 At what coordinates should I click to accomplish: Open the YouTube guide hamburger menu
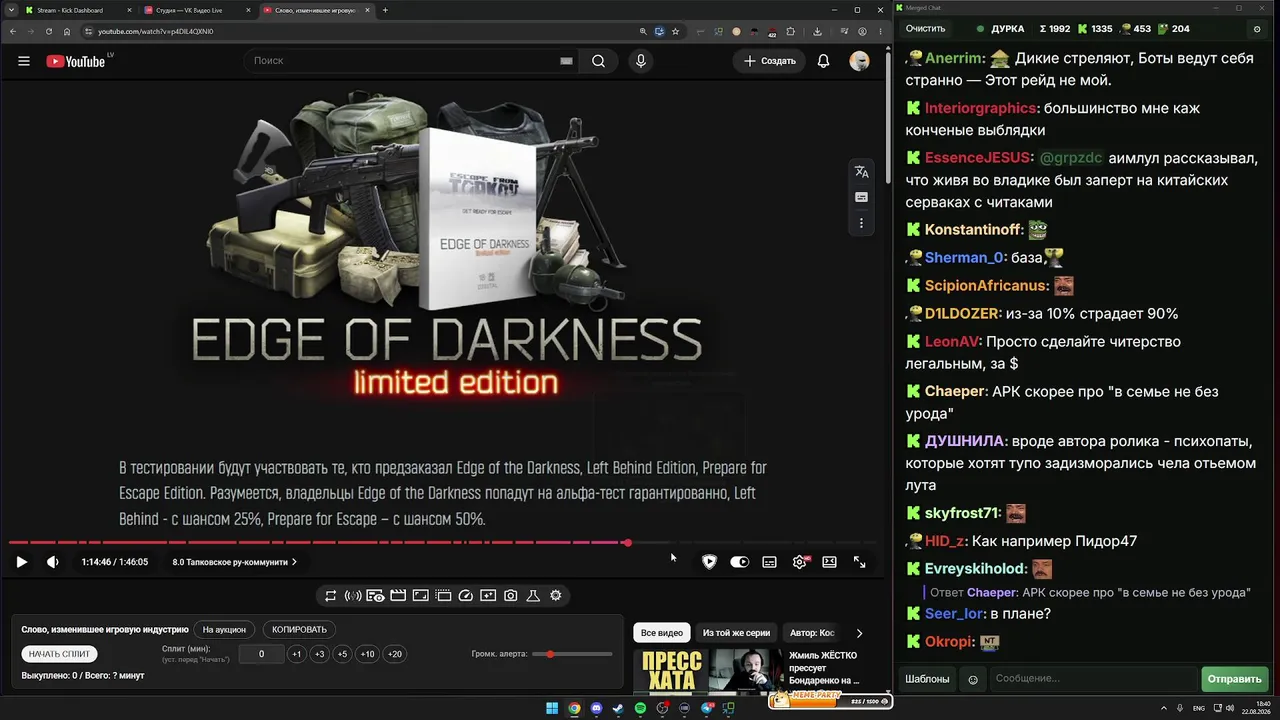(24, 61)
